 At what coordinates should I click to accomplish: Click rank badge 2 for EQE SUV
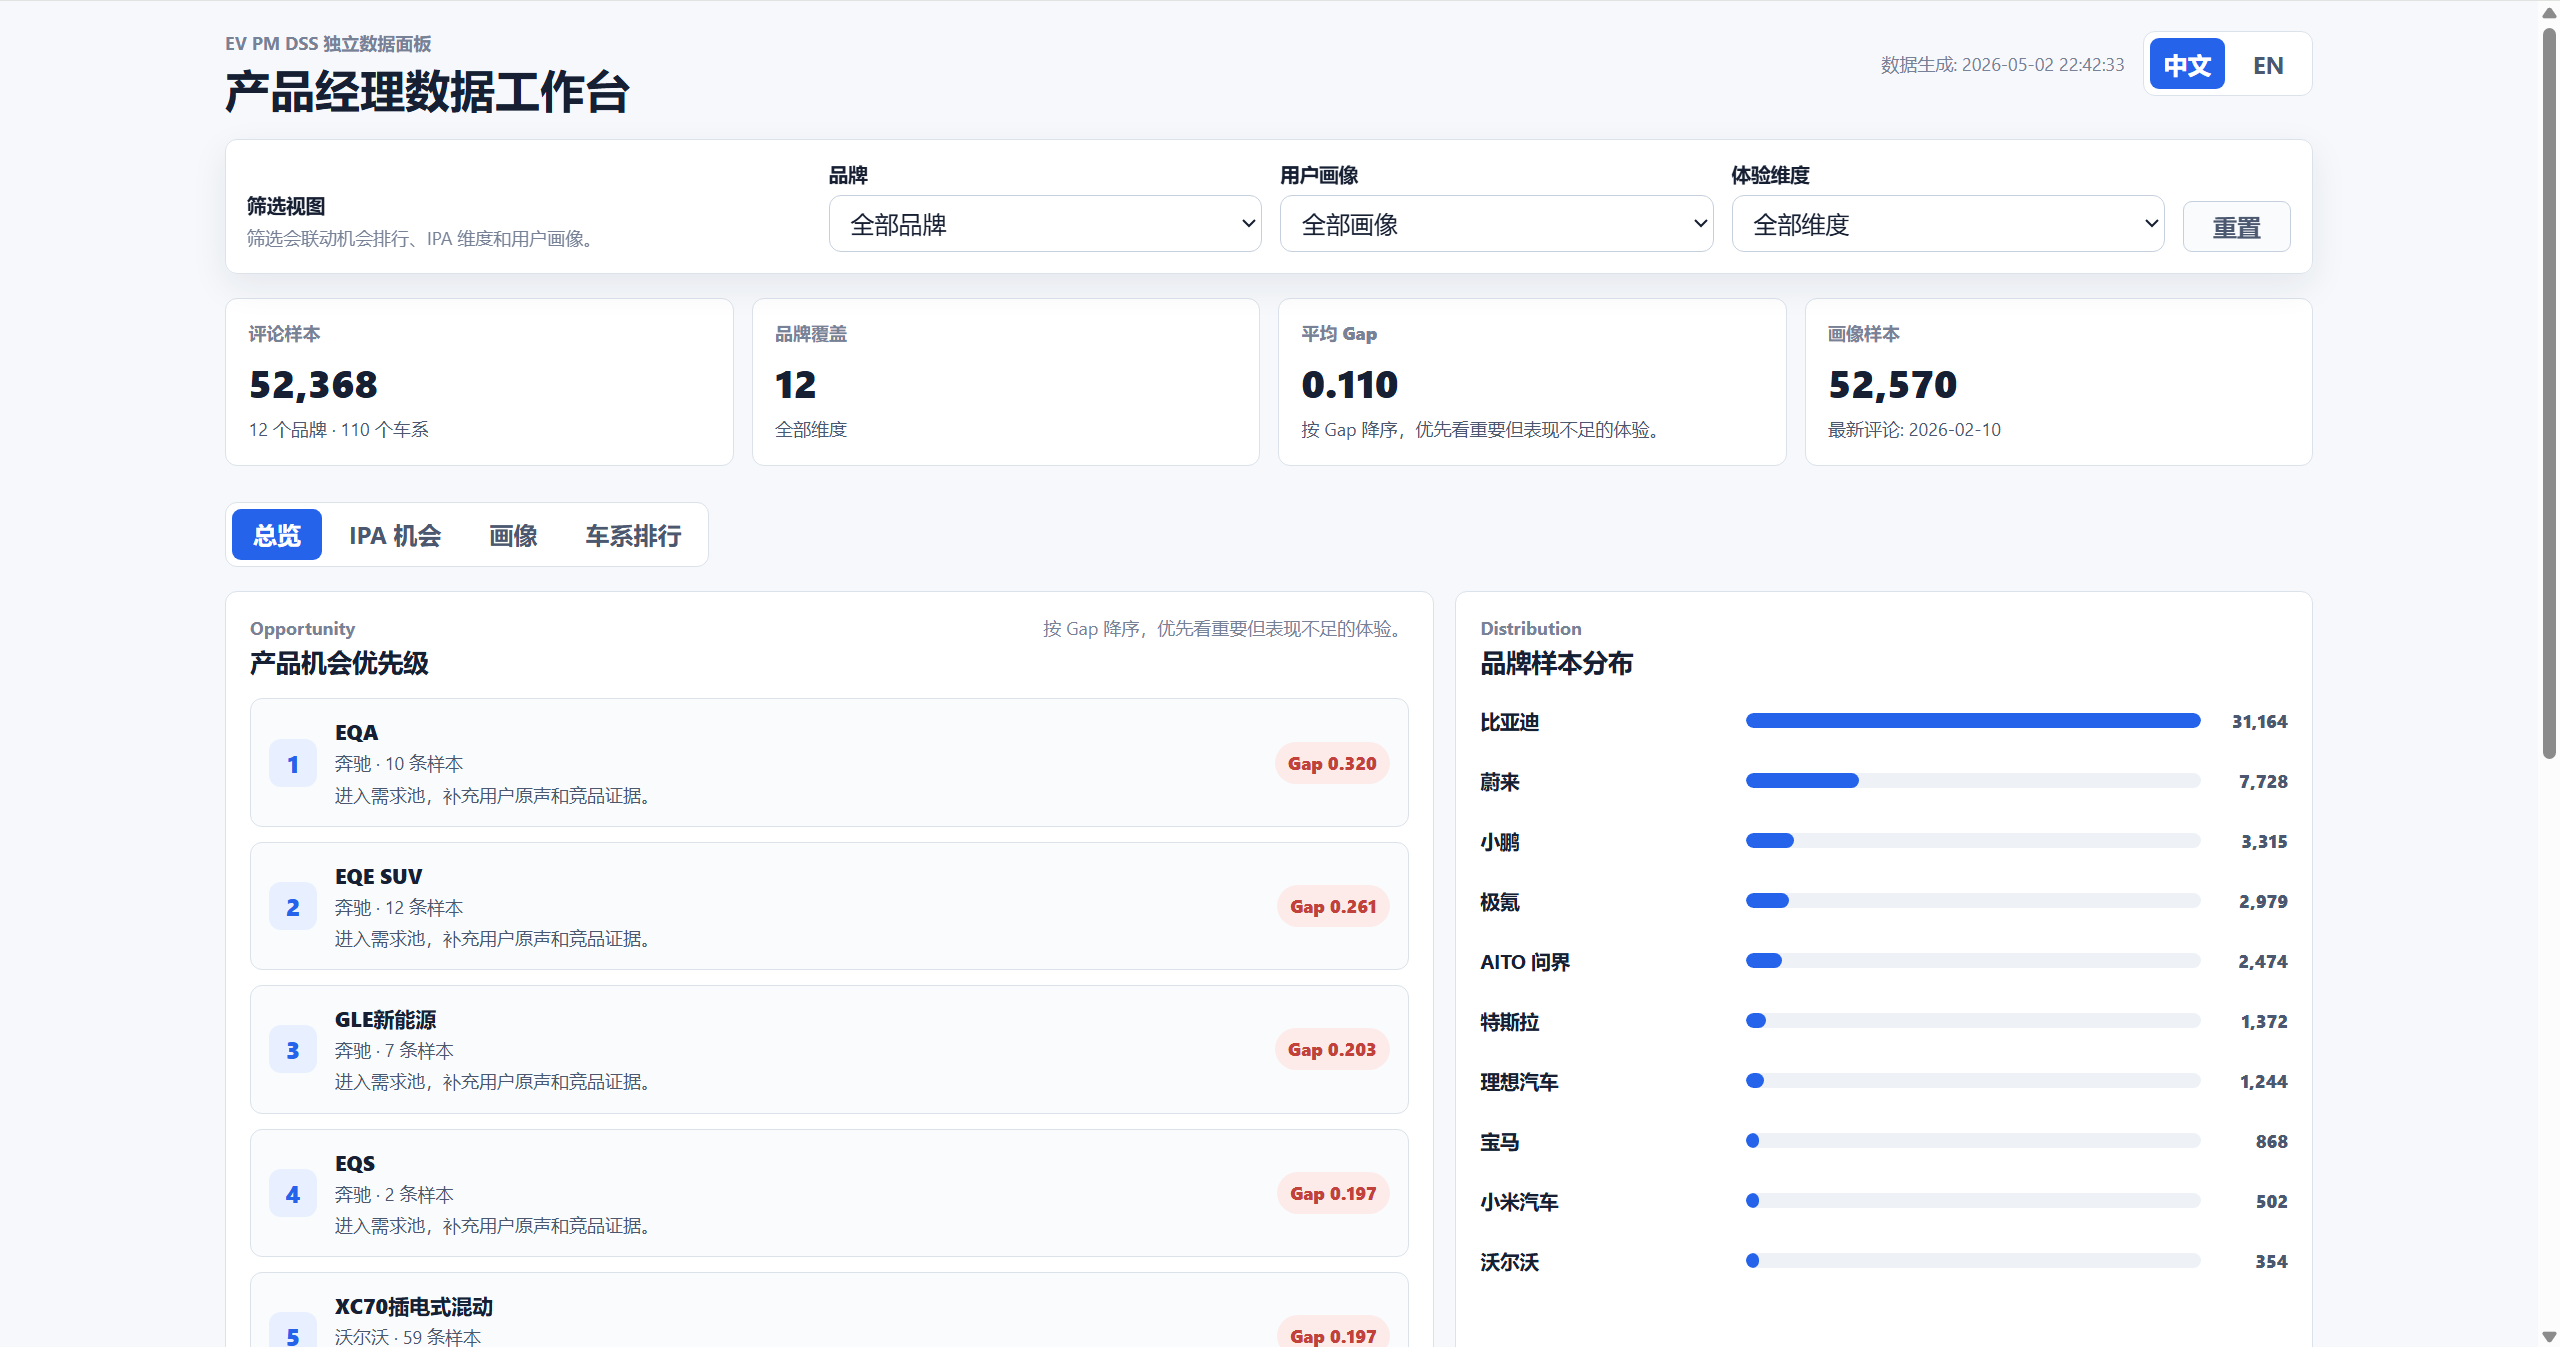(x=293, y=907)
